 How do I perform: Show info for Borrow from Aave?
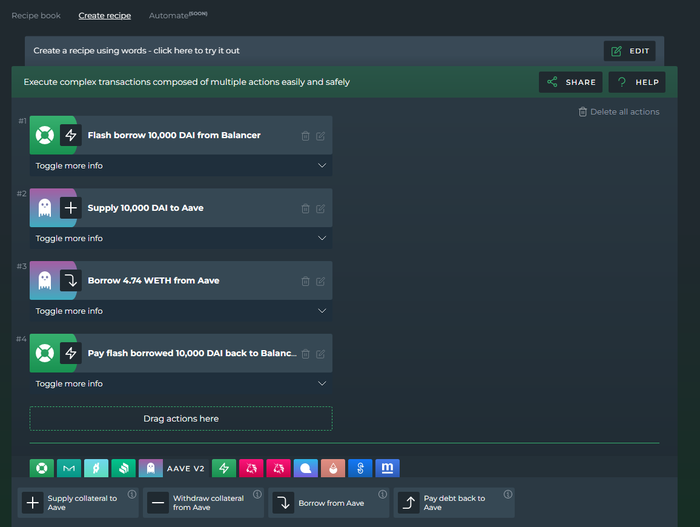(x=383, y=494)
